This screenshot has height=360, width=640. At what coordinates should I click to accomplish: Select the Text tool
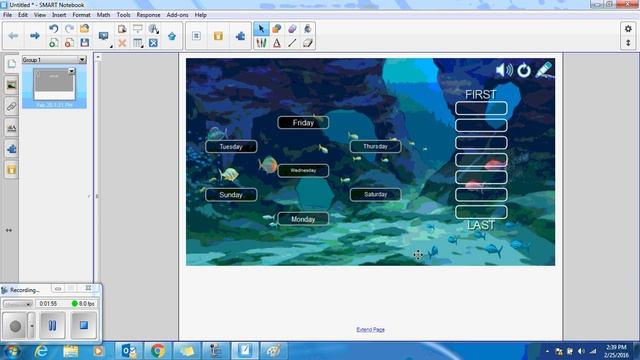point(277,43)
